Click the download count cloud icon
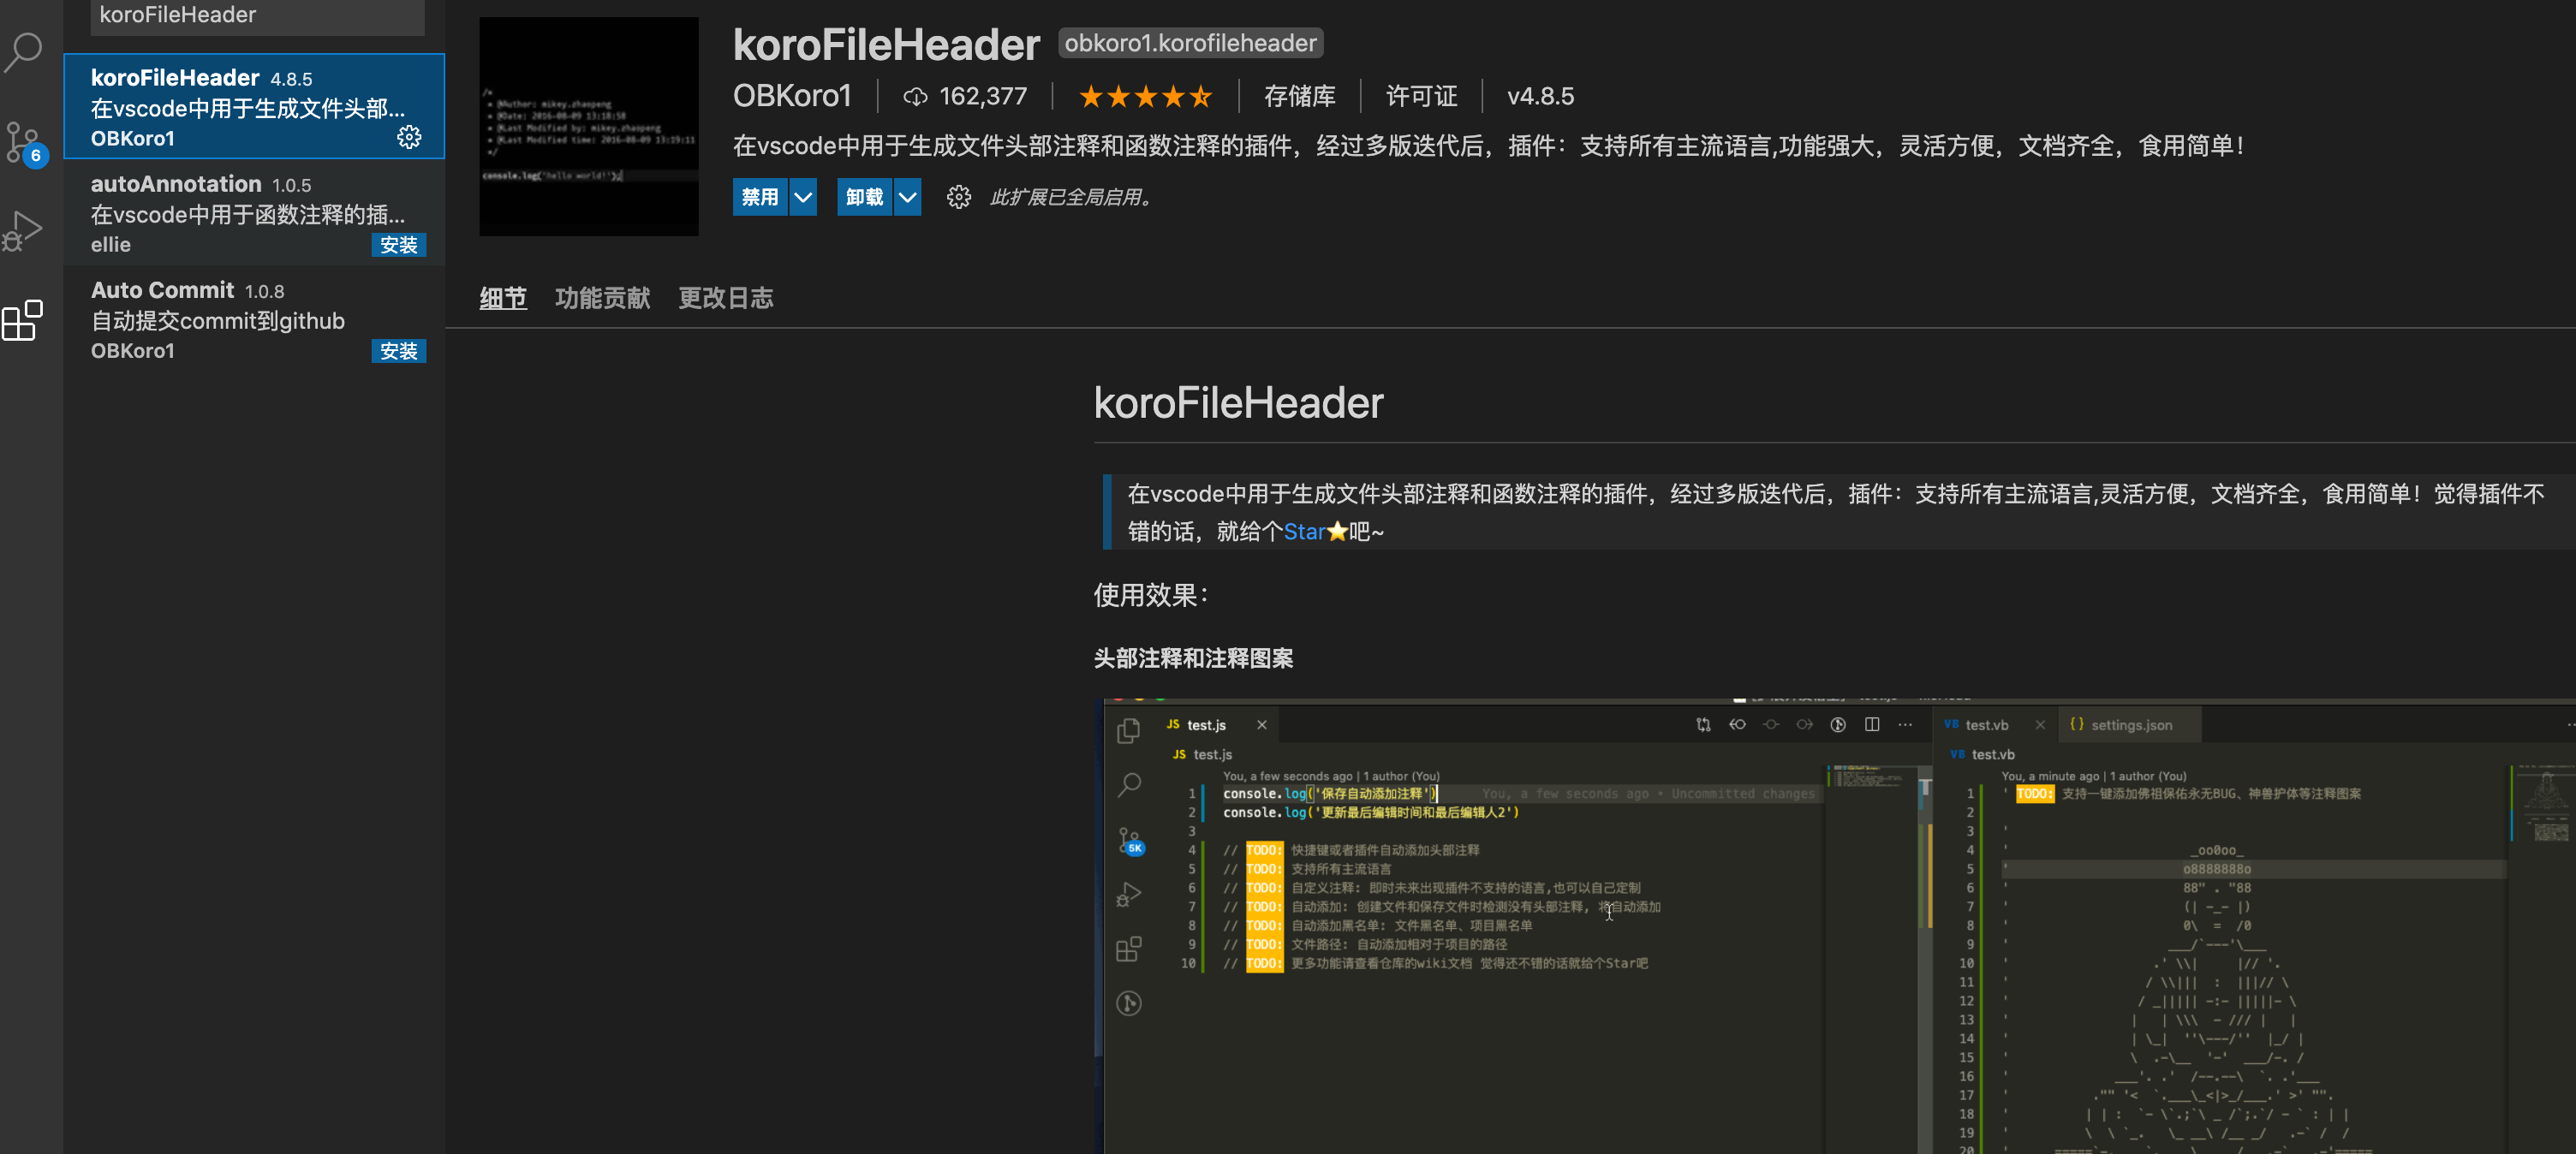 (915, 96)
